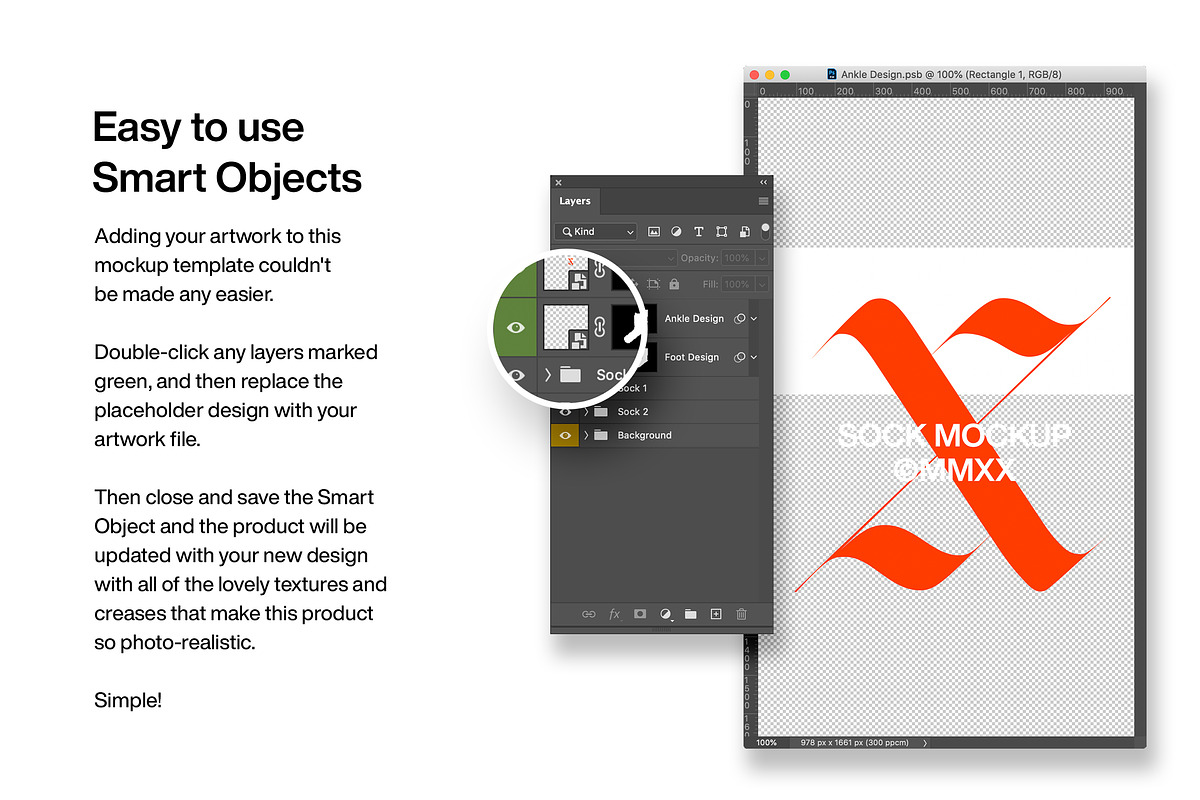Filter for type layers with the T icon
The image size is (1200, 800).
click(x=699, y=231)
